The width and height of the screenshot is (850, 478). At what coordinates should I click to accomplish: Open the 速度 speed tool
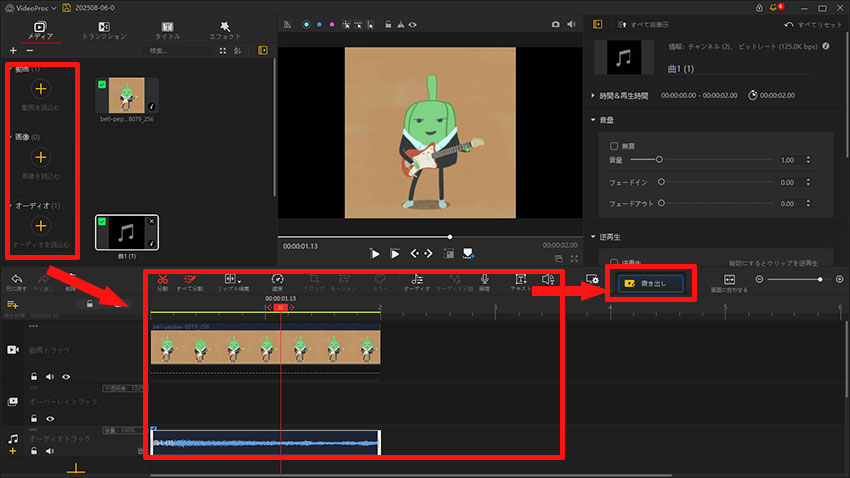click(x=277, y=282)
